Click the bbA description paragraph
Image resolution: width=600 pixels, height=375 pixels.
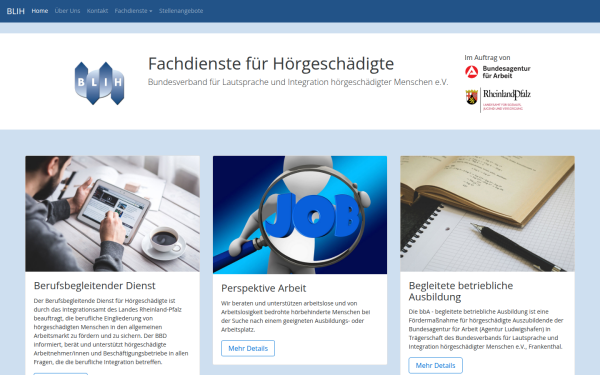tap(486, 329)
